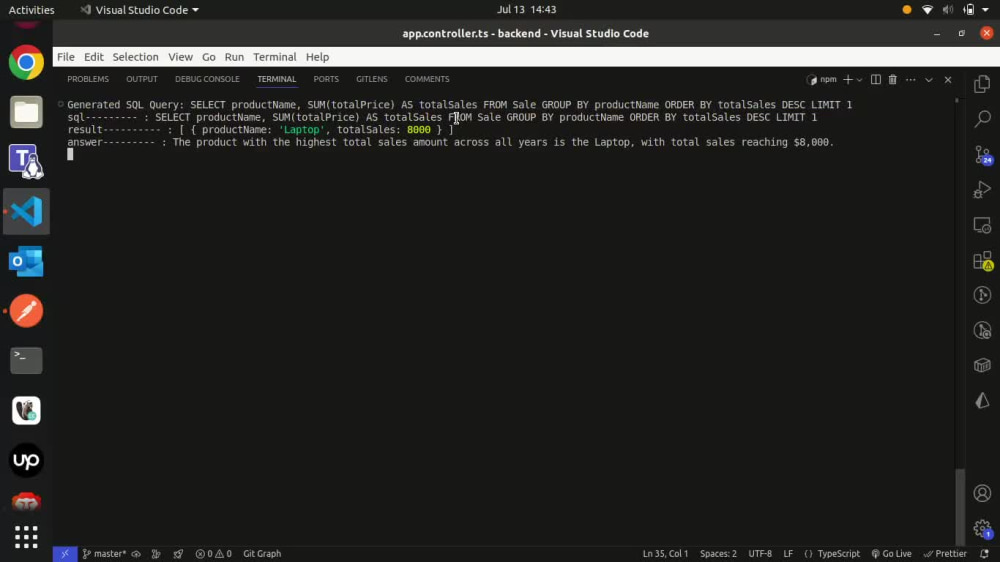Open Files manager from the dock
The width and height of the screenshot is (1000, 562).
26,112
